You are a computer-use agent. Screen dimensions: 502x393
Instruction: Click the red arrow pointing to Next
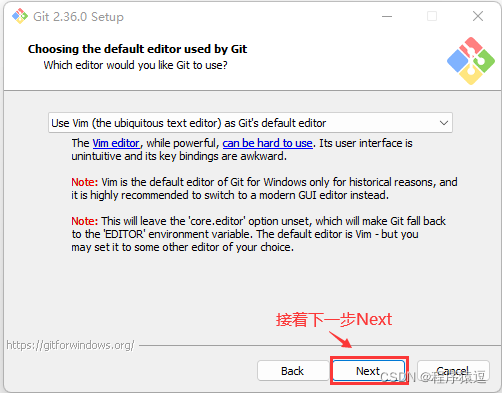click(x=340, y=339)
